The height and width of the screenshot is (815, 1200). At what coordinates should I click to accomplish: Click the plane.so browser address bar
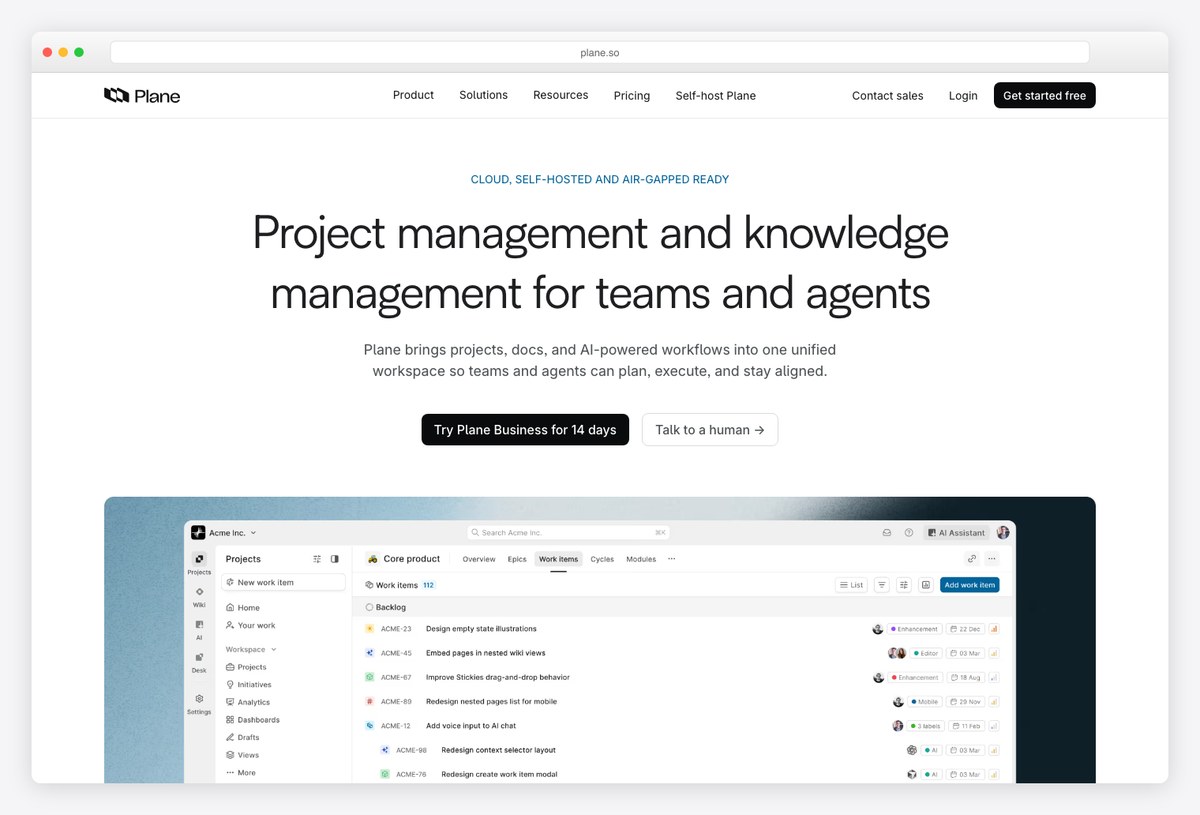600,52
